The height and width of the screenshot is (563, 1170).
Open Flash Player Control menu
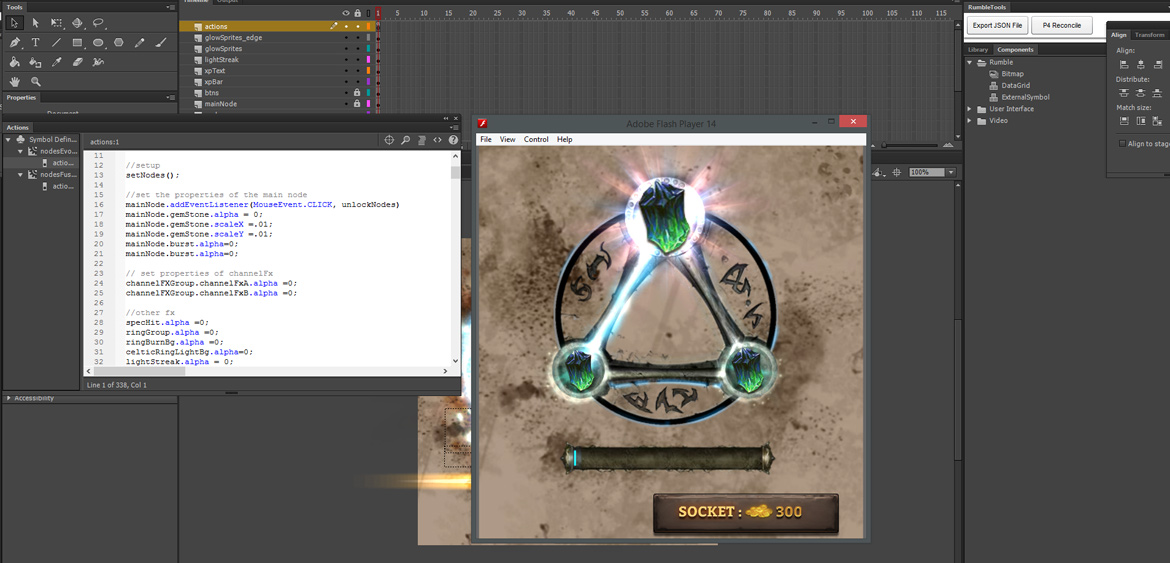[536, 139]
